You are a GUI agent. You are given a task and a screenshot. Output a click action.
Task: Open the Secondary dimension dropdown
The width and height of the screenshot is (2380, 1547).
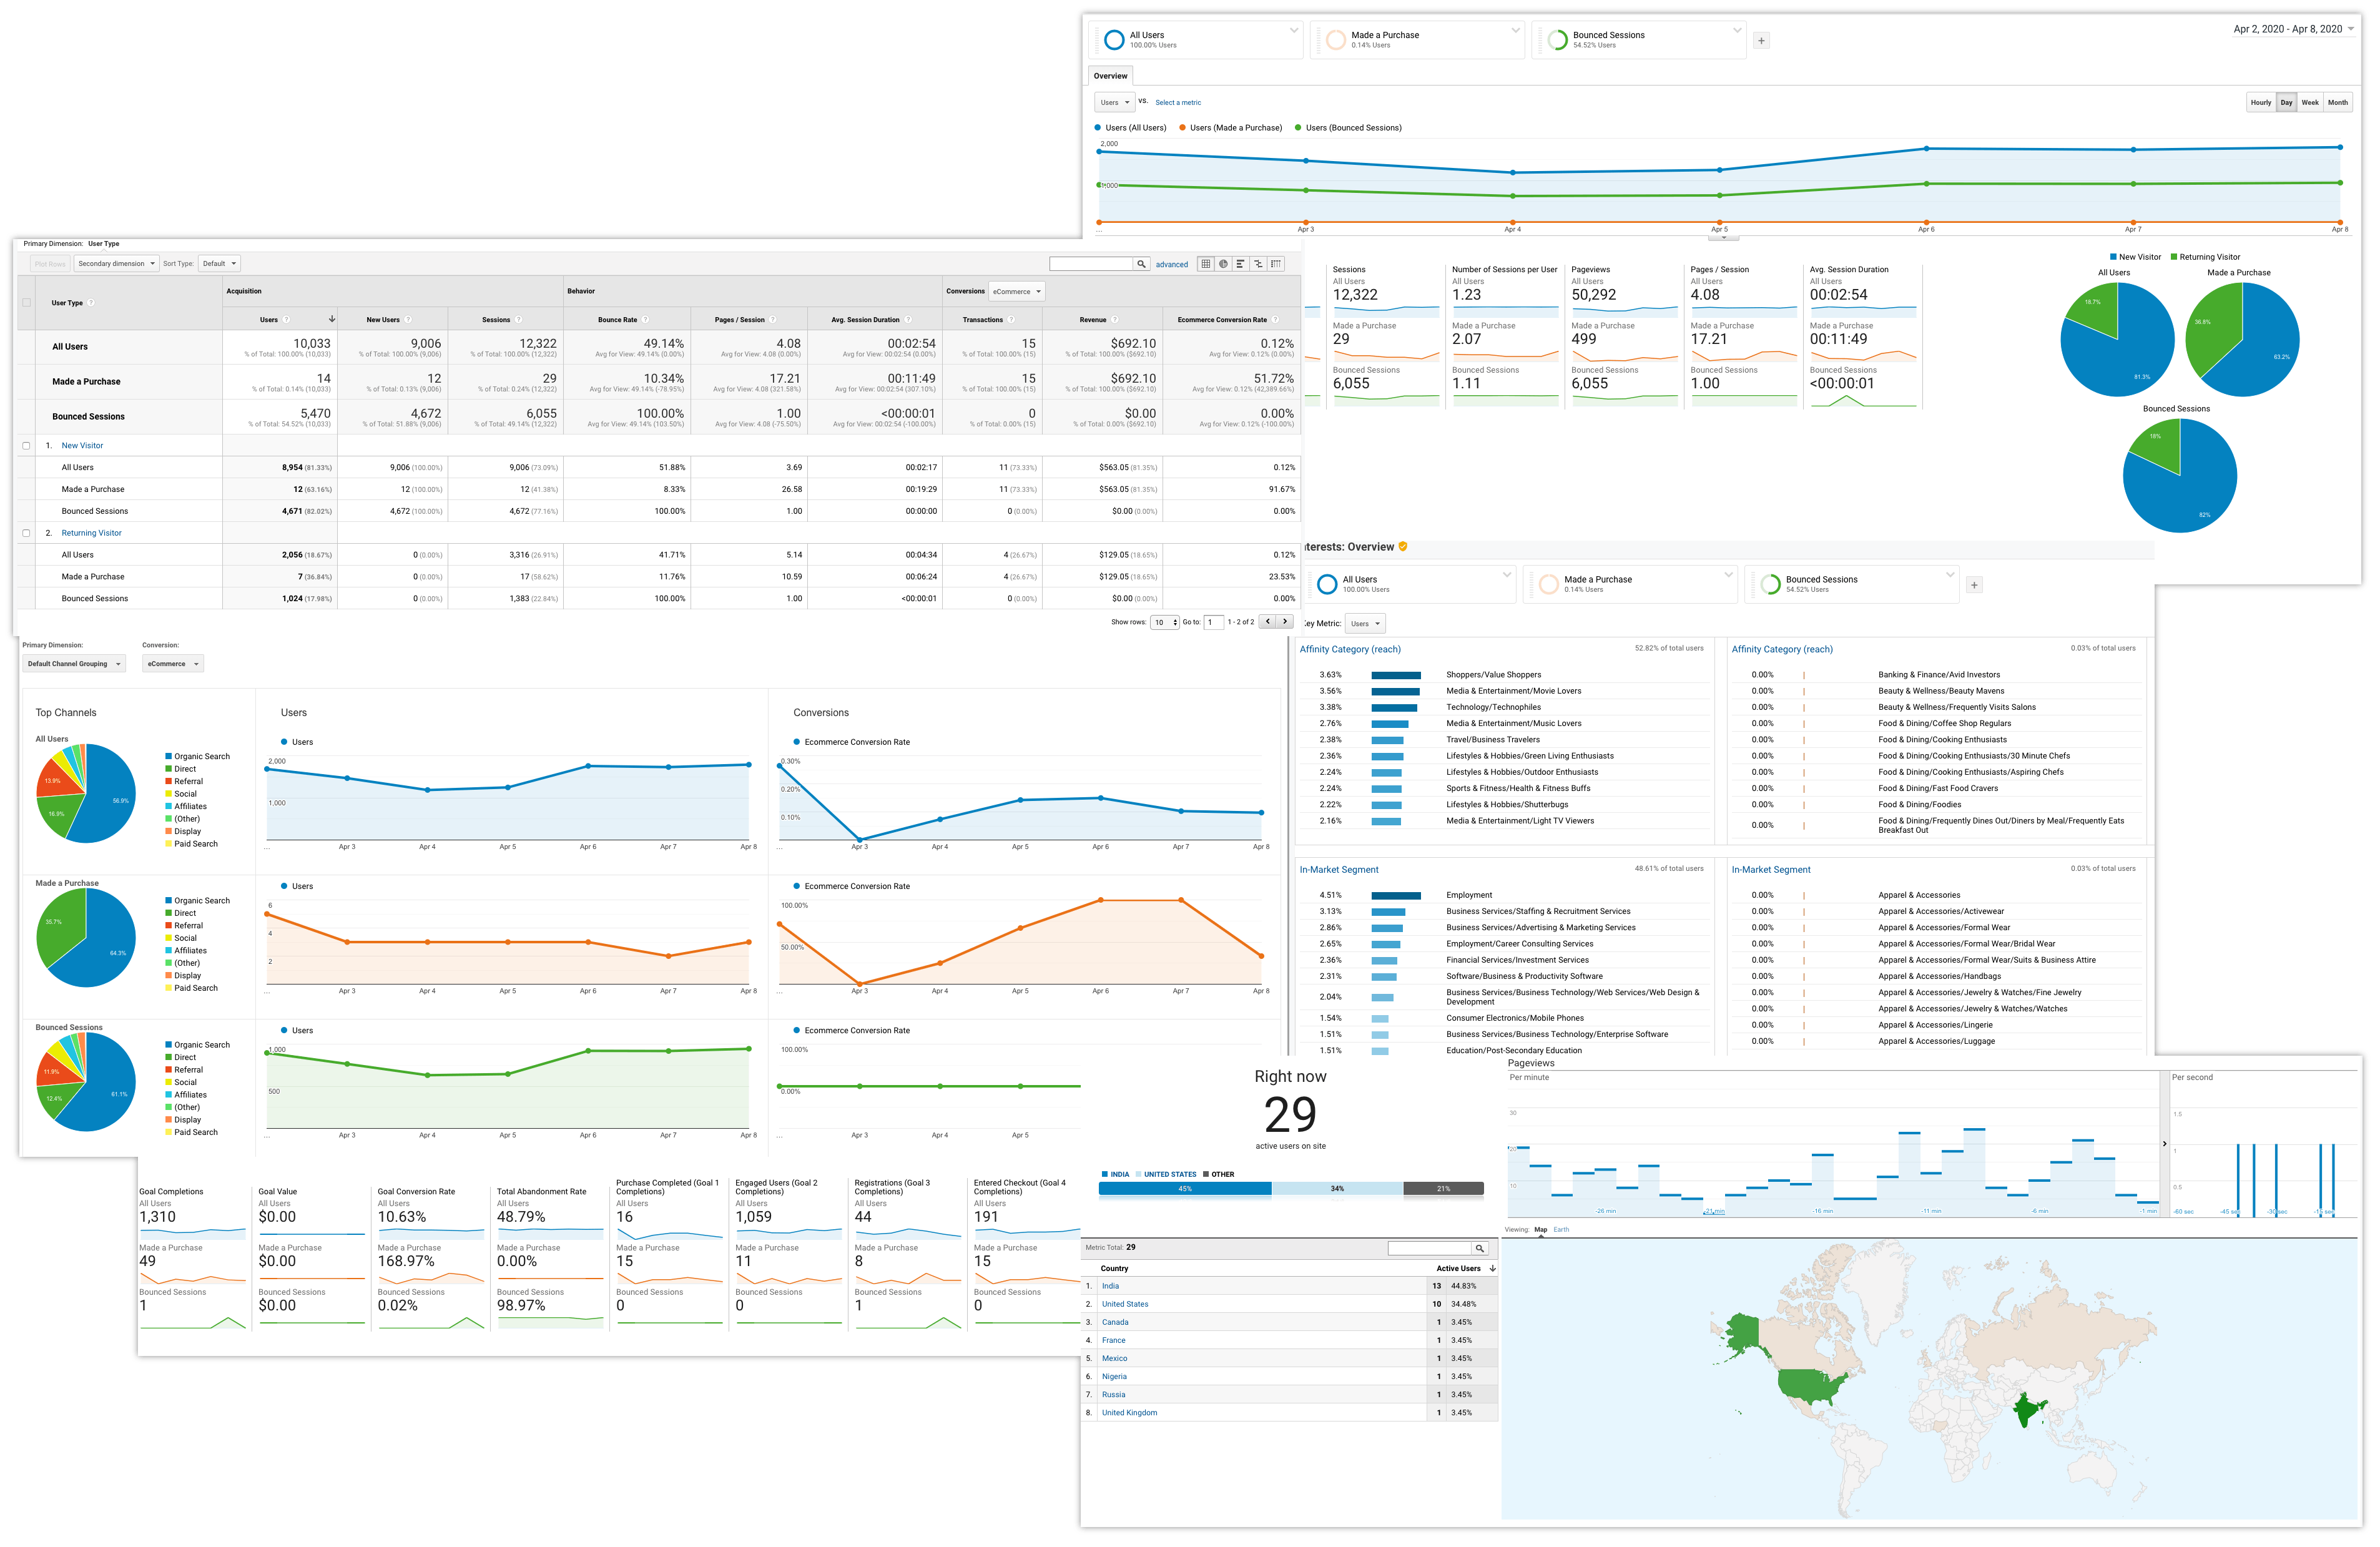[x=117, y=264]
